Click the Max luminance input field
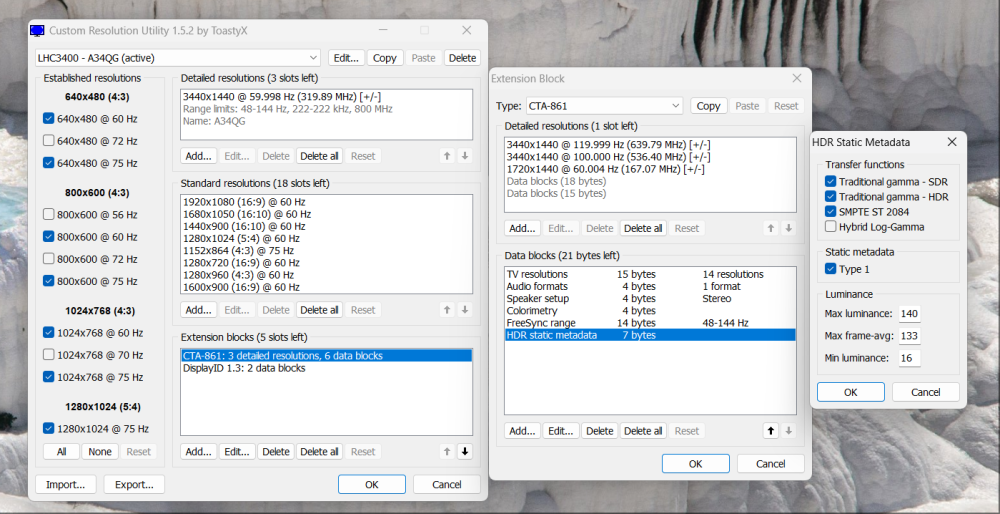The width and height of the screenshot is (1000, 514). [909, 314]
